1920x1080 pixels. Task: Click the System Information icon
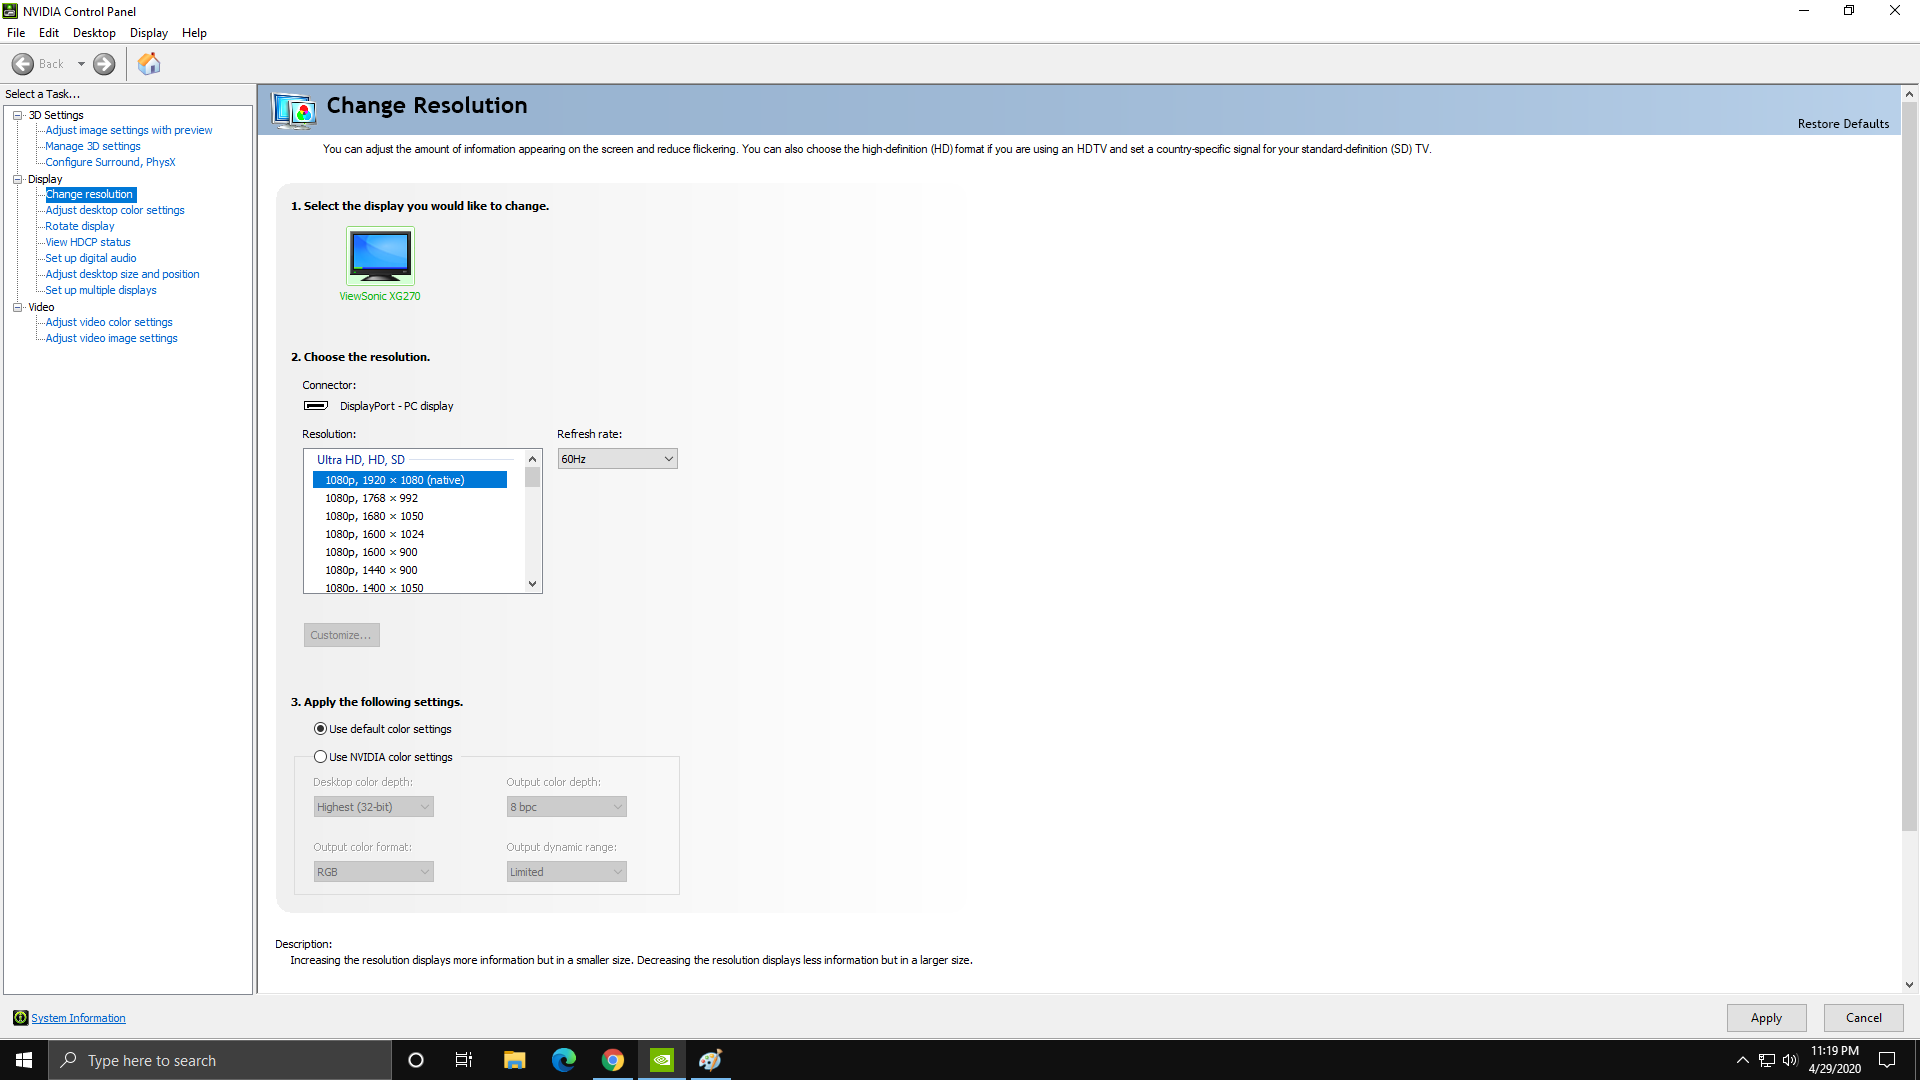[20, 1017]
